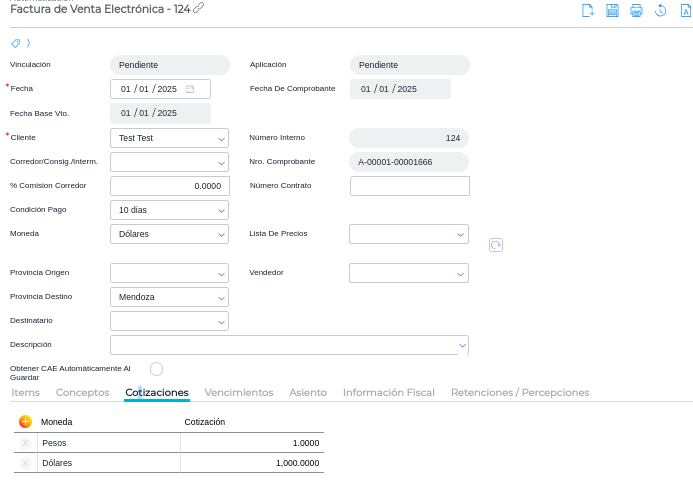Remove the Pesos row with its X icon

point(25,443)
